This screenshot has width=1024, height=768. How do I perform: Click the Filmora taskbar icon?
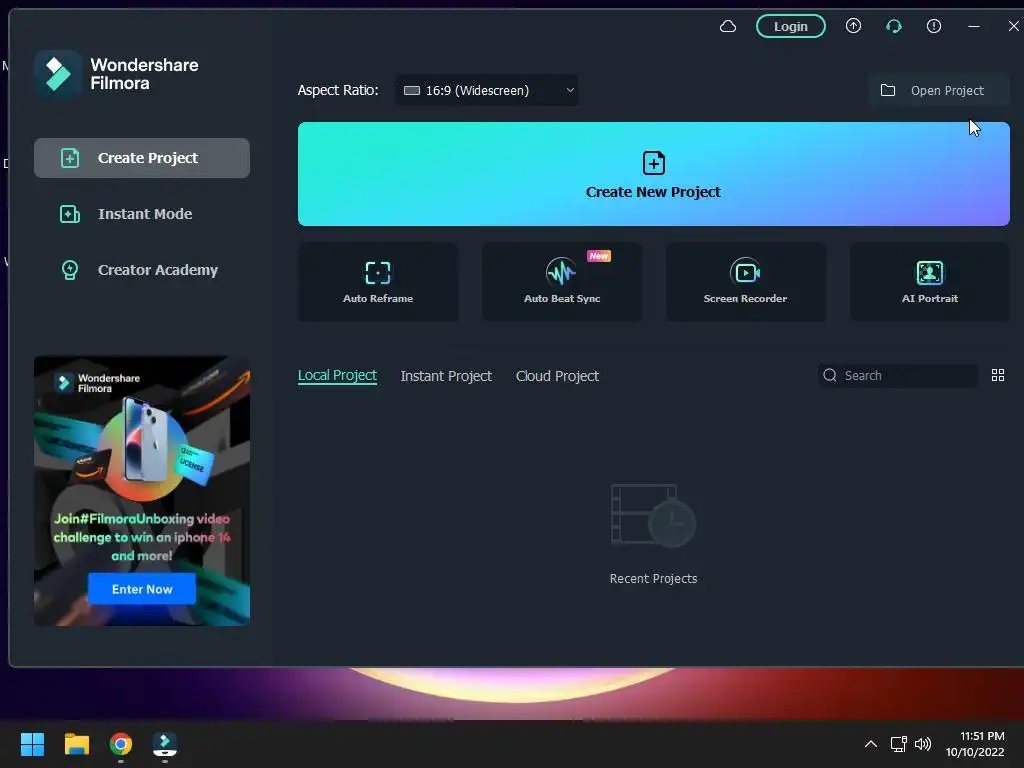pos(165,744)
